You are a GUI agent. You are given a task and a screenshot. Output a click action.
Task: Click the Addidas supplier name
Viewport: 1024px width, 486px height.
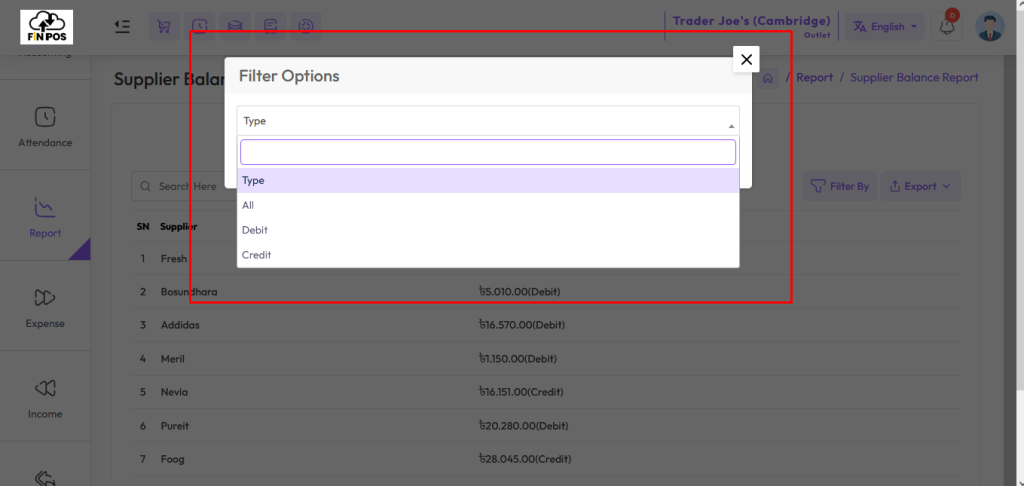pyautogui.click(x=180, y=325)
